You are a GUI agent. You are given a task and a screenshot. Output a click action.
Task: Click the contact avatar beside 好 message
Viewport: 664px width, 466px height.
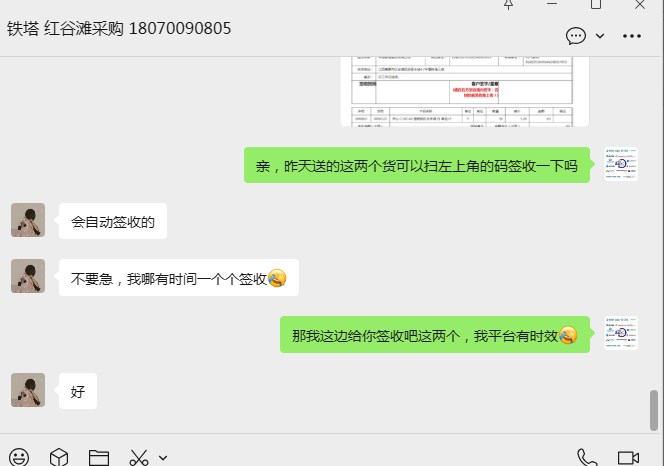coord(28,391)
